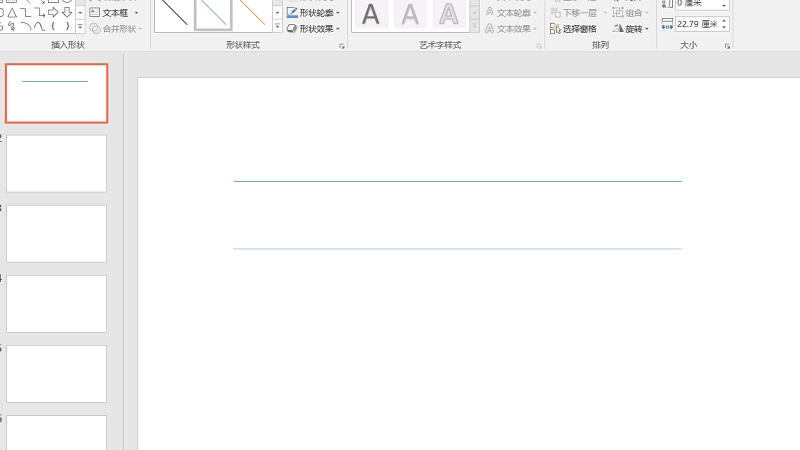Open the 形状轮廓 shape outline dropdown

click(313, 13)
